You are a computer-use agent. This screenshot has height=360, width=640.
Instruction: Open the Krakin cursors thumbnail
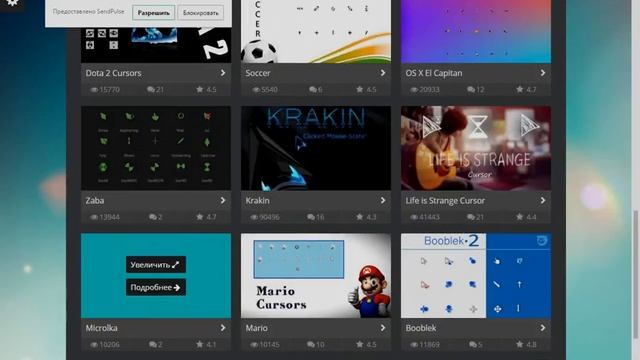pyautogui.click(x=316, y=148)
